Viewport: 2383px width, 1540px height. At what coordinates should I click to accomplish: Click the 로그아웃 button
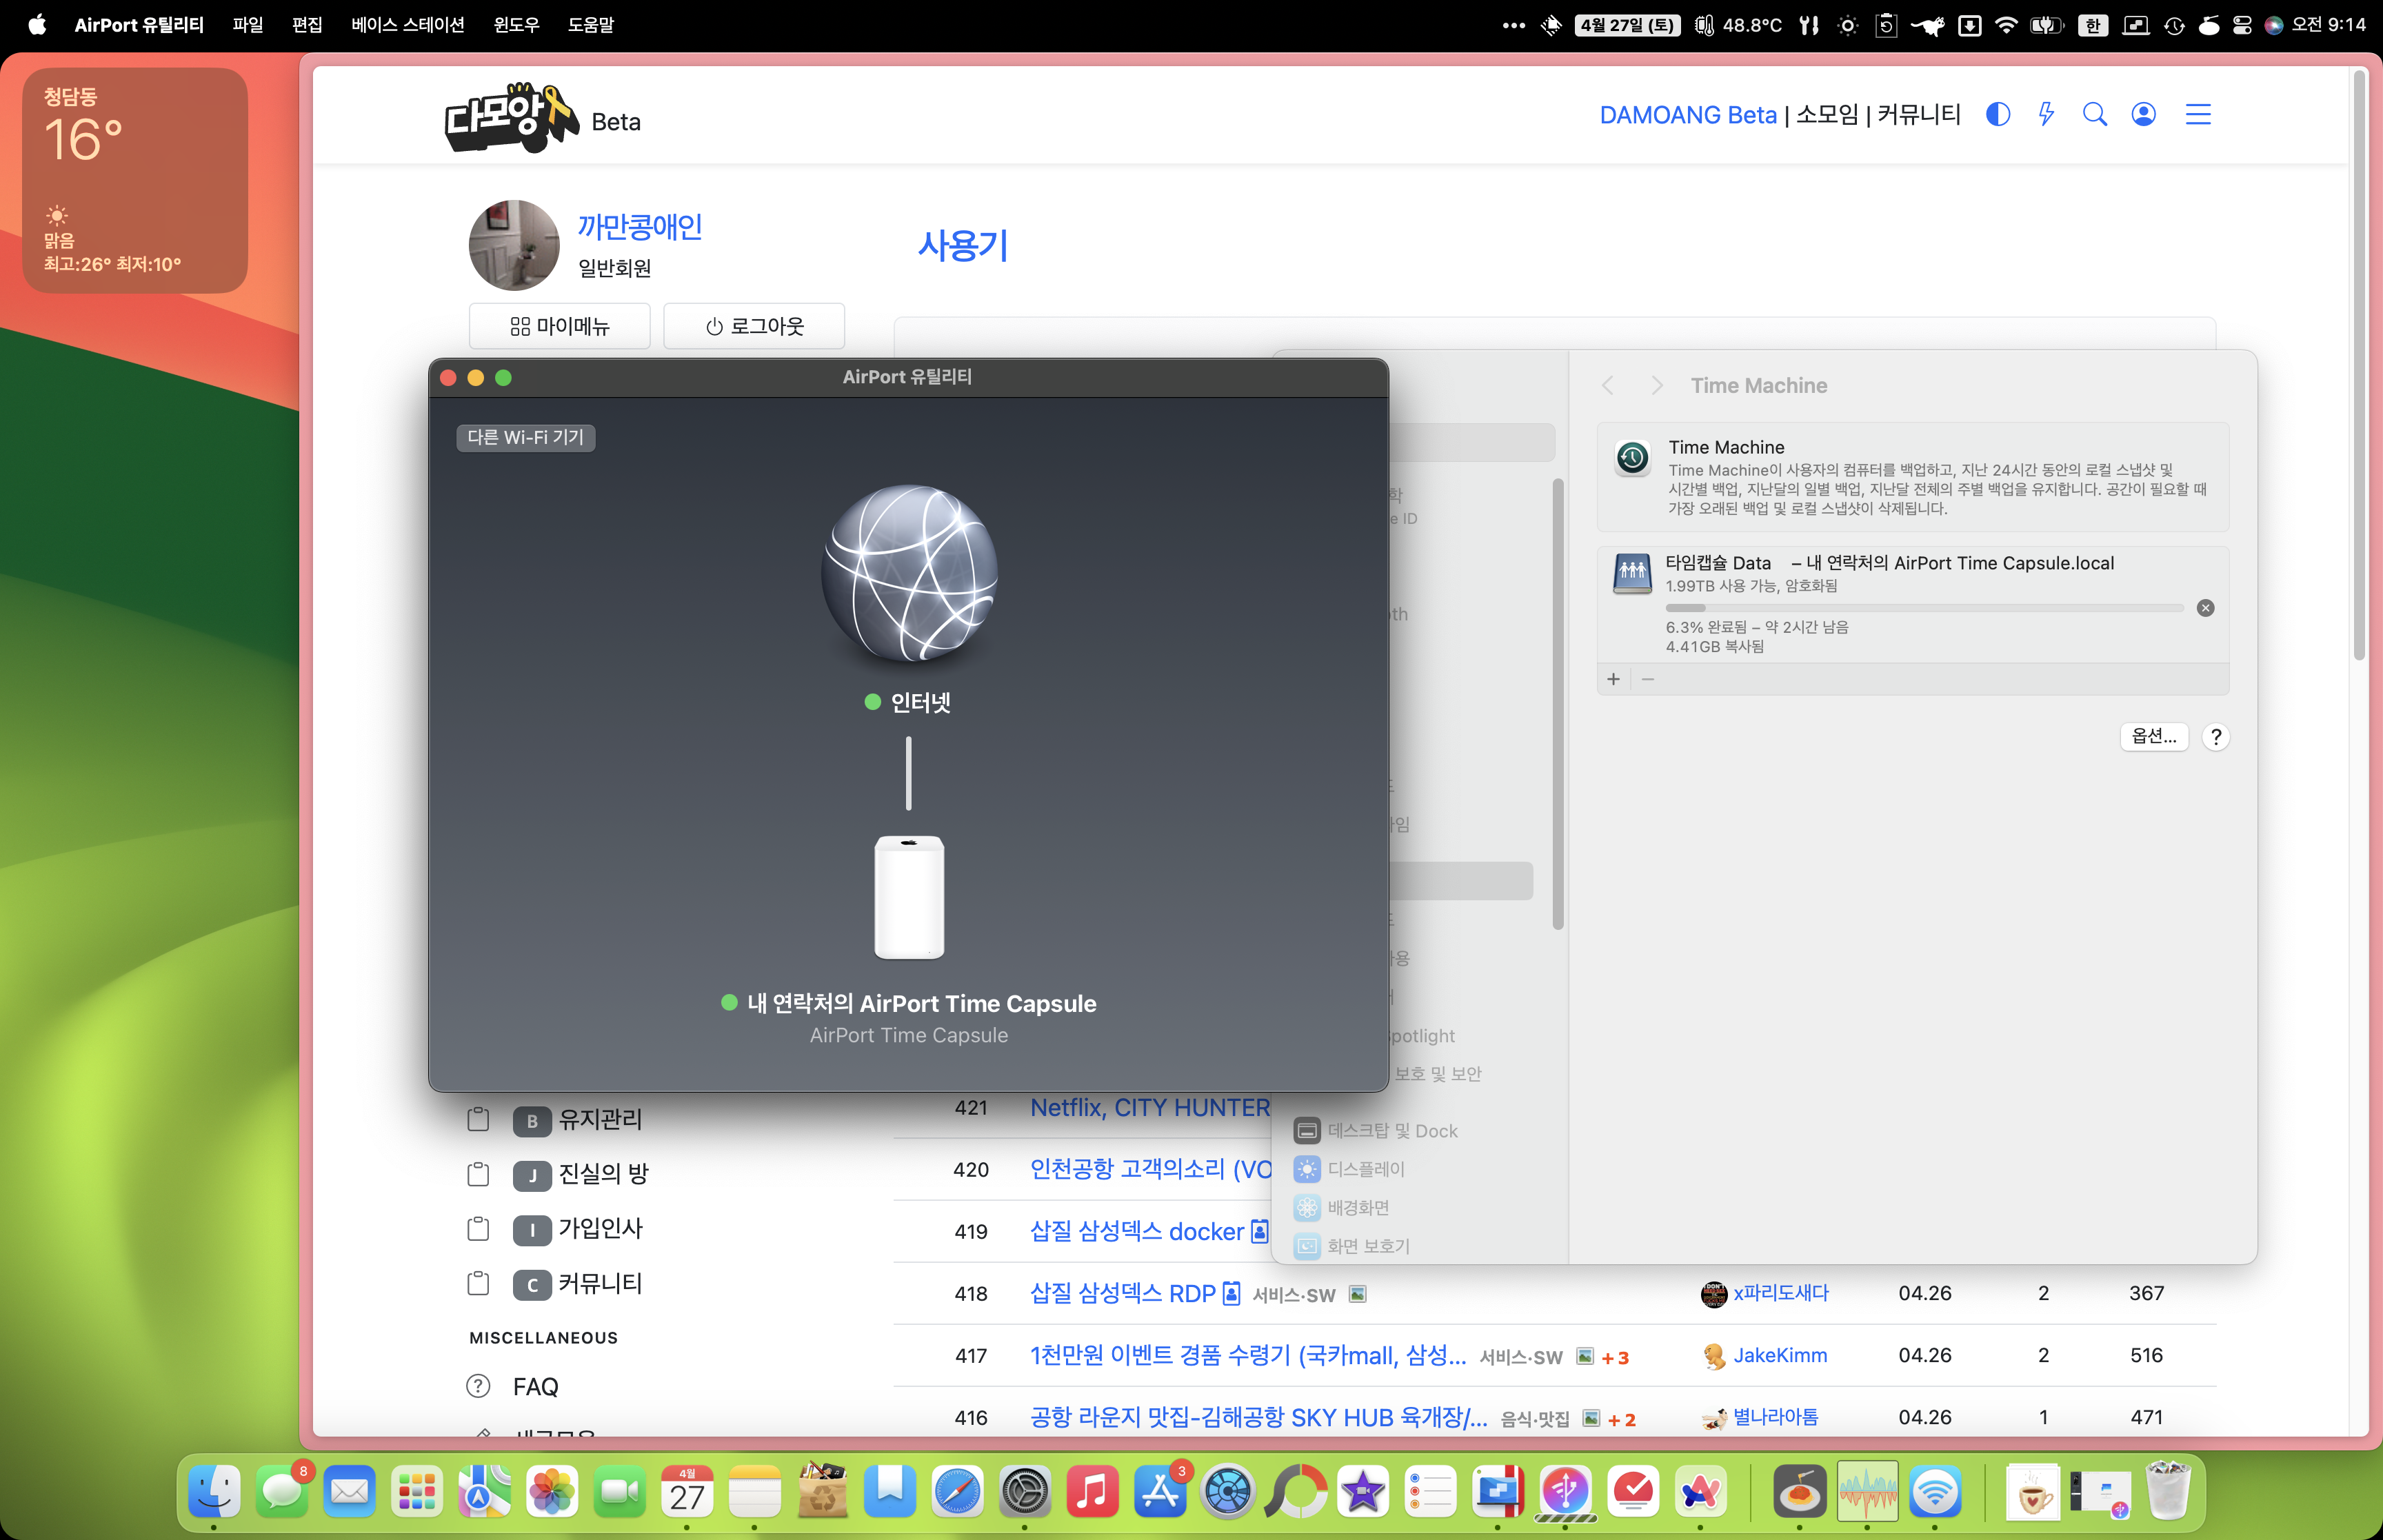coord(754,326)
